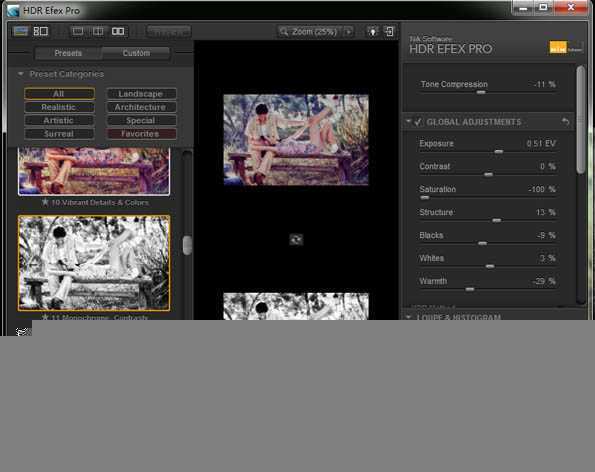The image size is (595, 472).
Task: Select the Artistic preset category
Action: point(59,120)
